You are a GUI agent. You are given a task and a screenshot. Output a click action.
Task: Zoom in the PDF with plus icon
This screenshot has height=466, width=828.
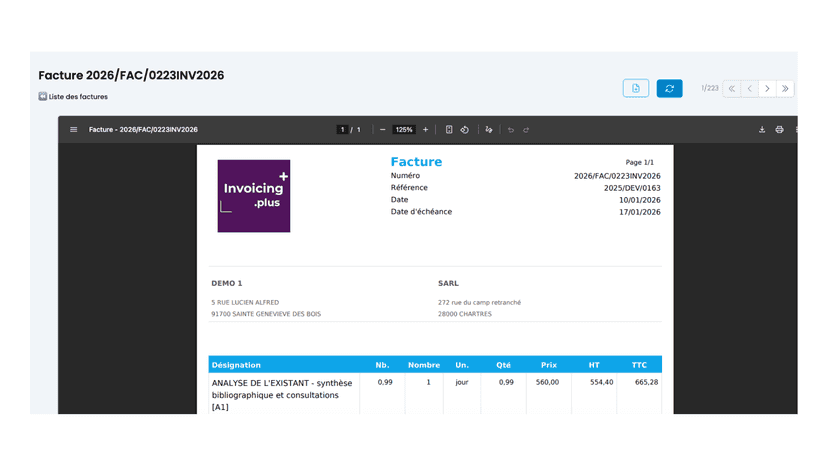[x=425, y=129]
